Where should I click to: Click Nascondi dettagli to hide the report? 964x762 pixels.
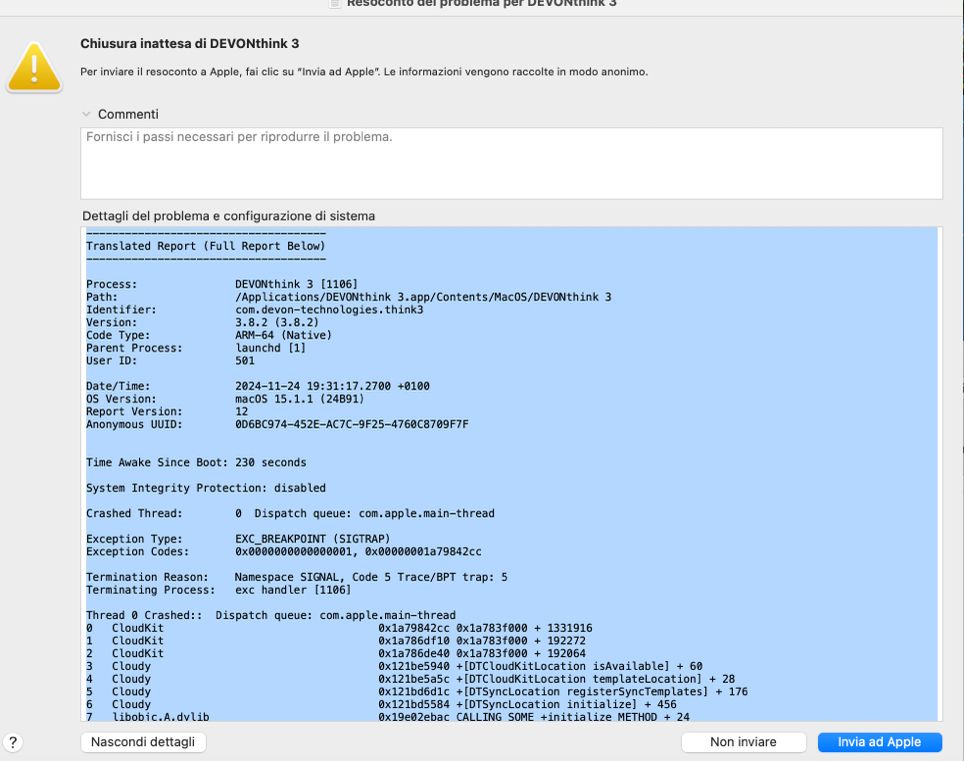[143, 742]
